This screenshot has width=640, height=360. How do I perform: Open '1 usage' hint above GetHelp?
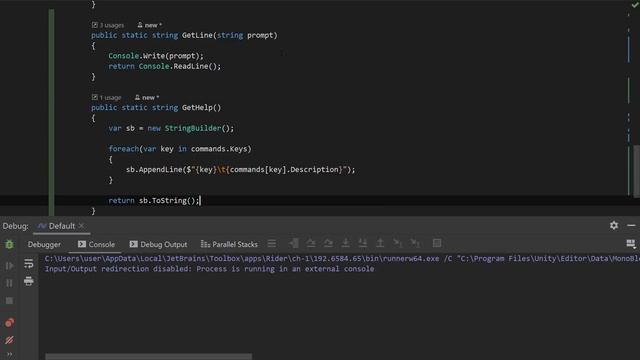(107, 98)
